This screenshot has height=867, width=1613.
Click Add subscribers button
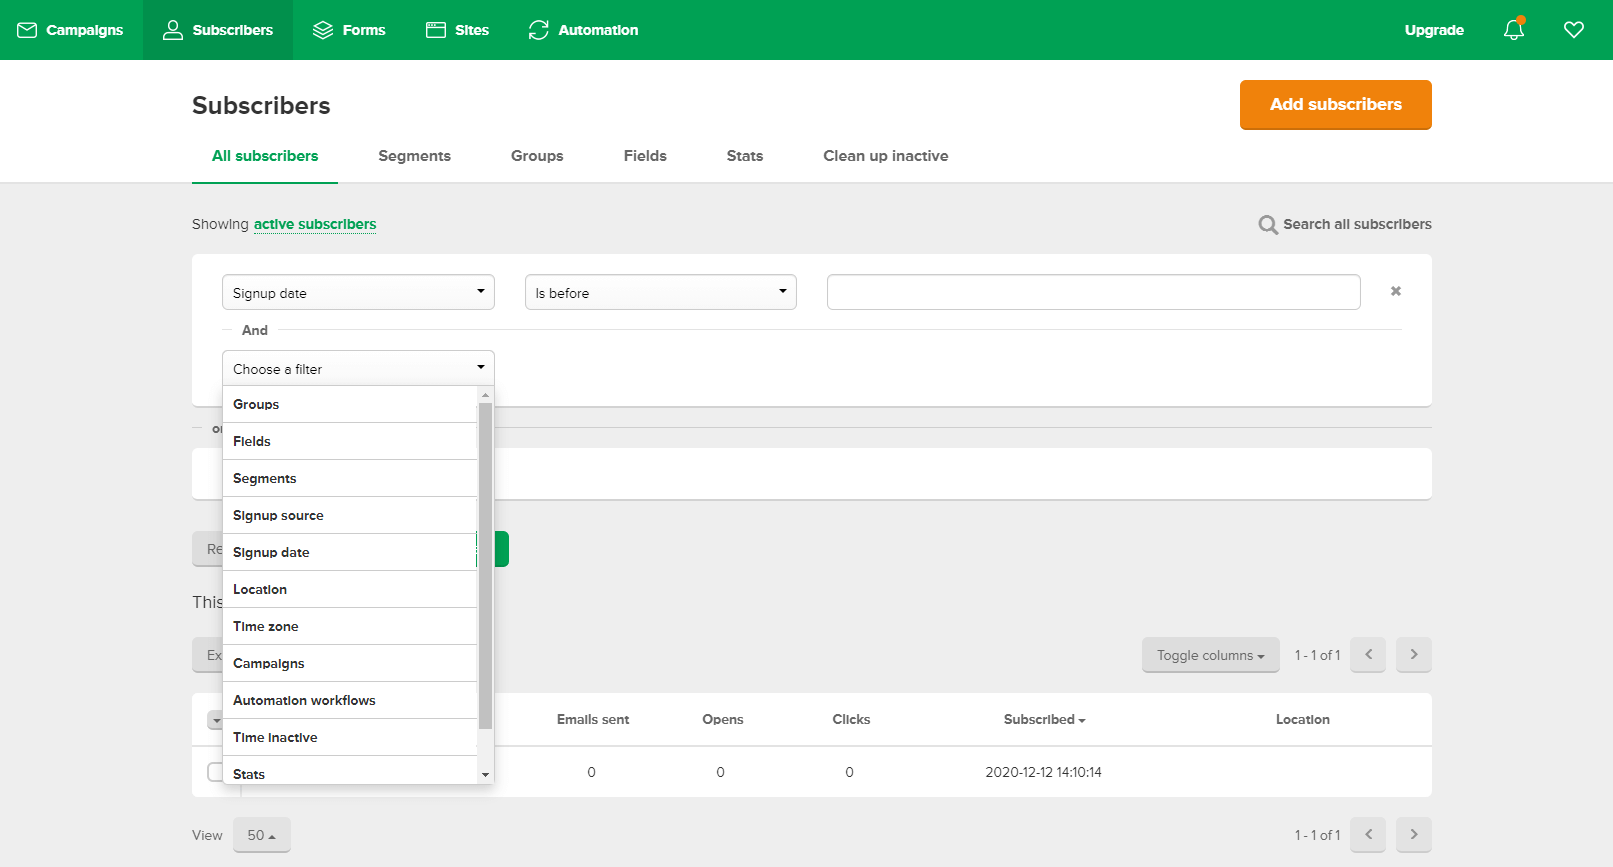pos(1336,105)
